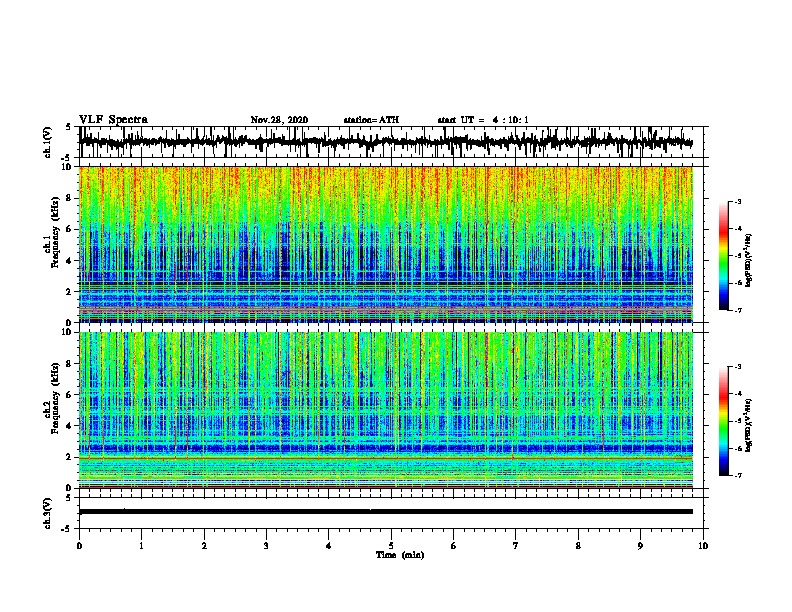The width and height of the screenshot is (792, 612).
Task: Click the ch.1 color bar log(PSD) label
Action: coord(749,260)
